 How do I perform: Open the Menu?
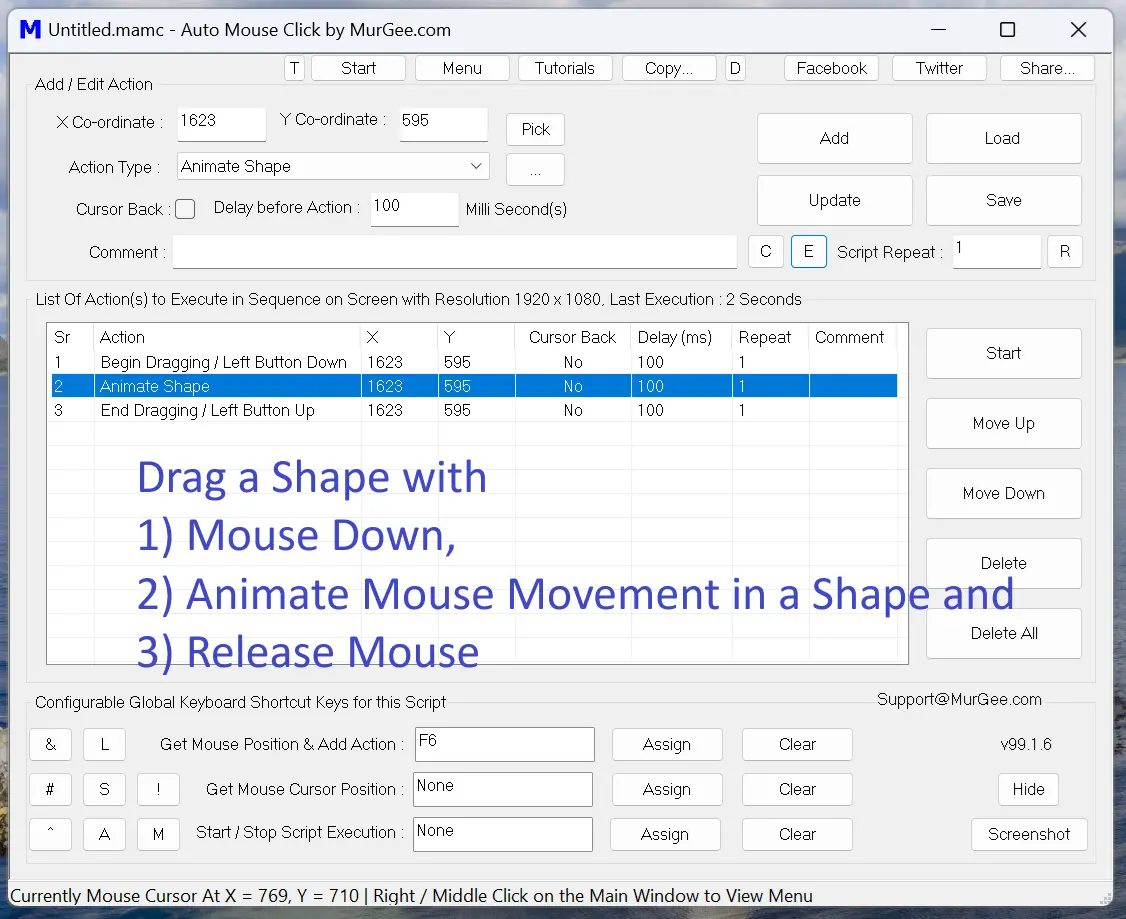coord(461,68)
